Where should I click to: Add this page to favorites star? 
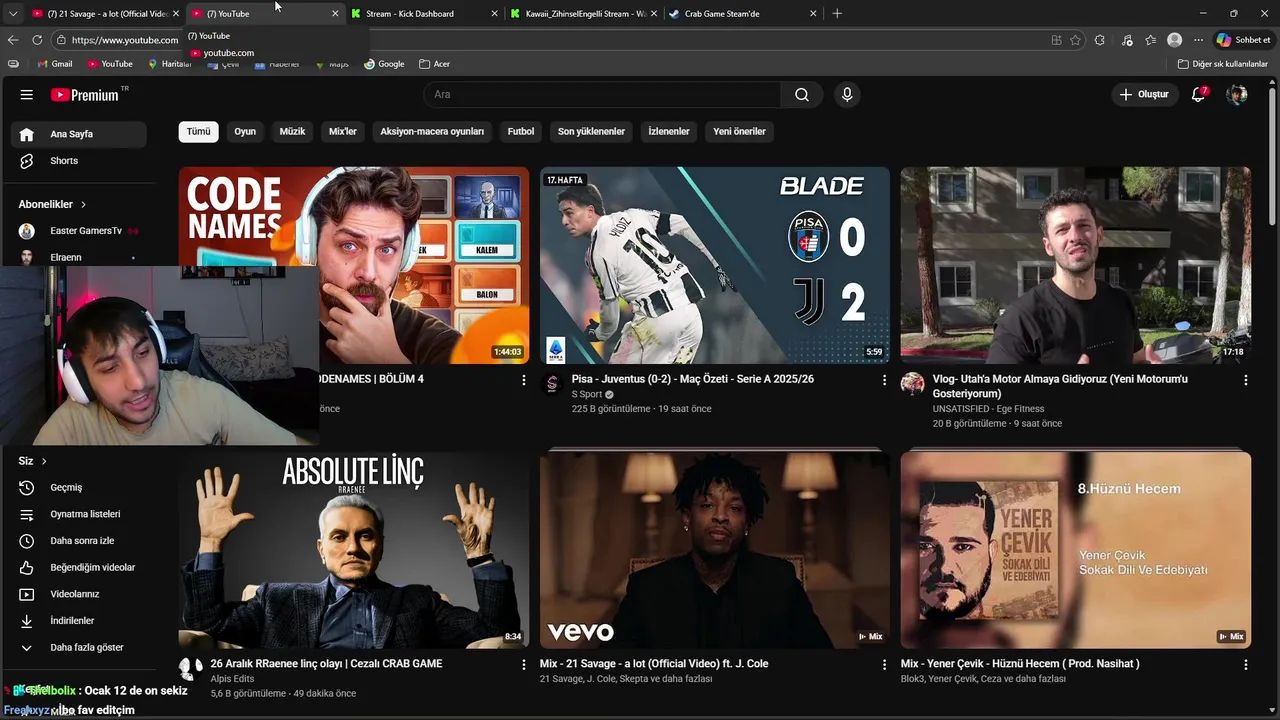pyautogui.click(x=1075, y=40)
